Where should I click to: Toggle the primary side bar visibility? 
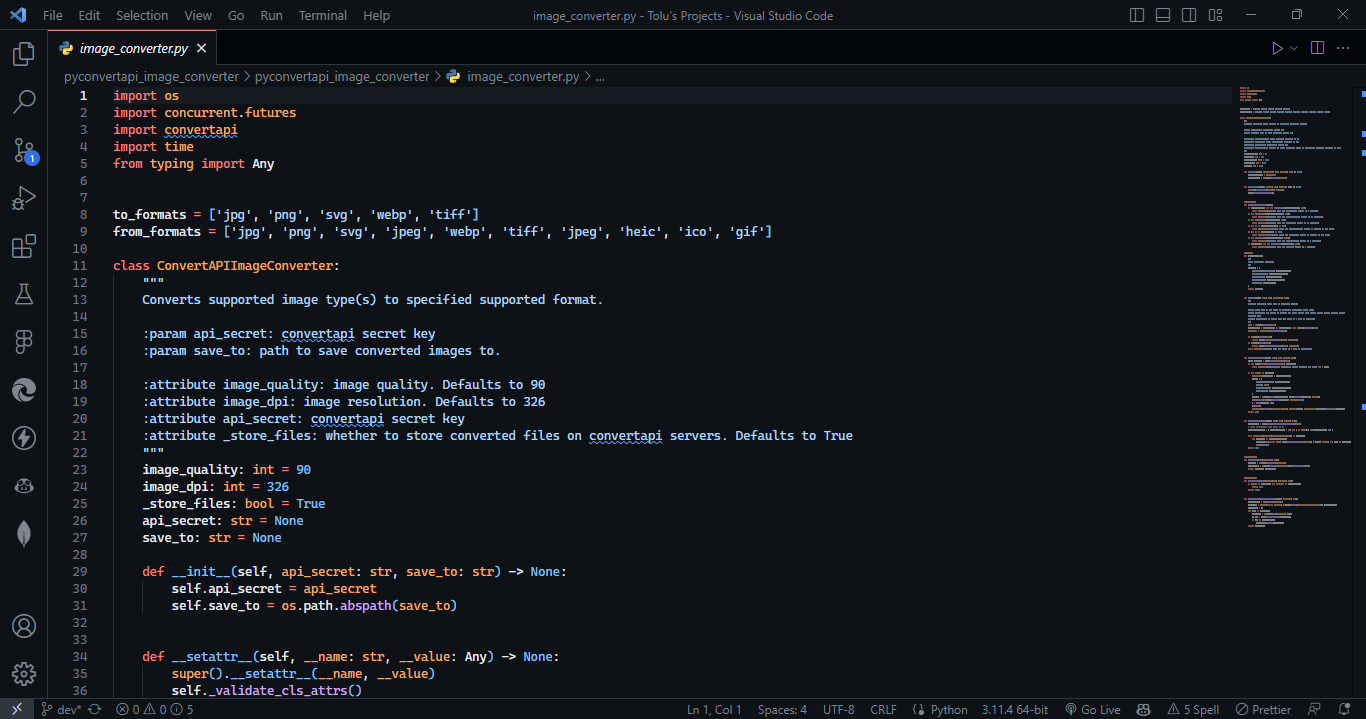click(x=1137, y=15)
